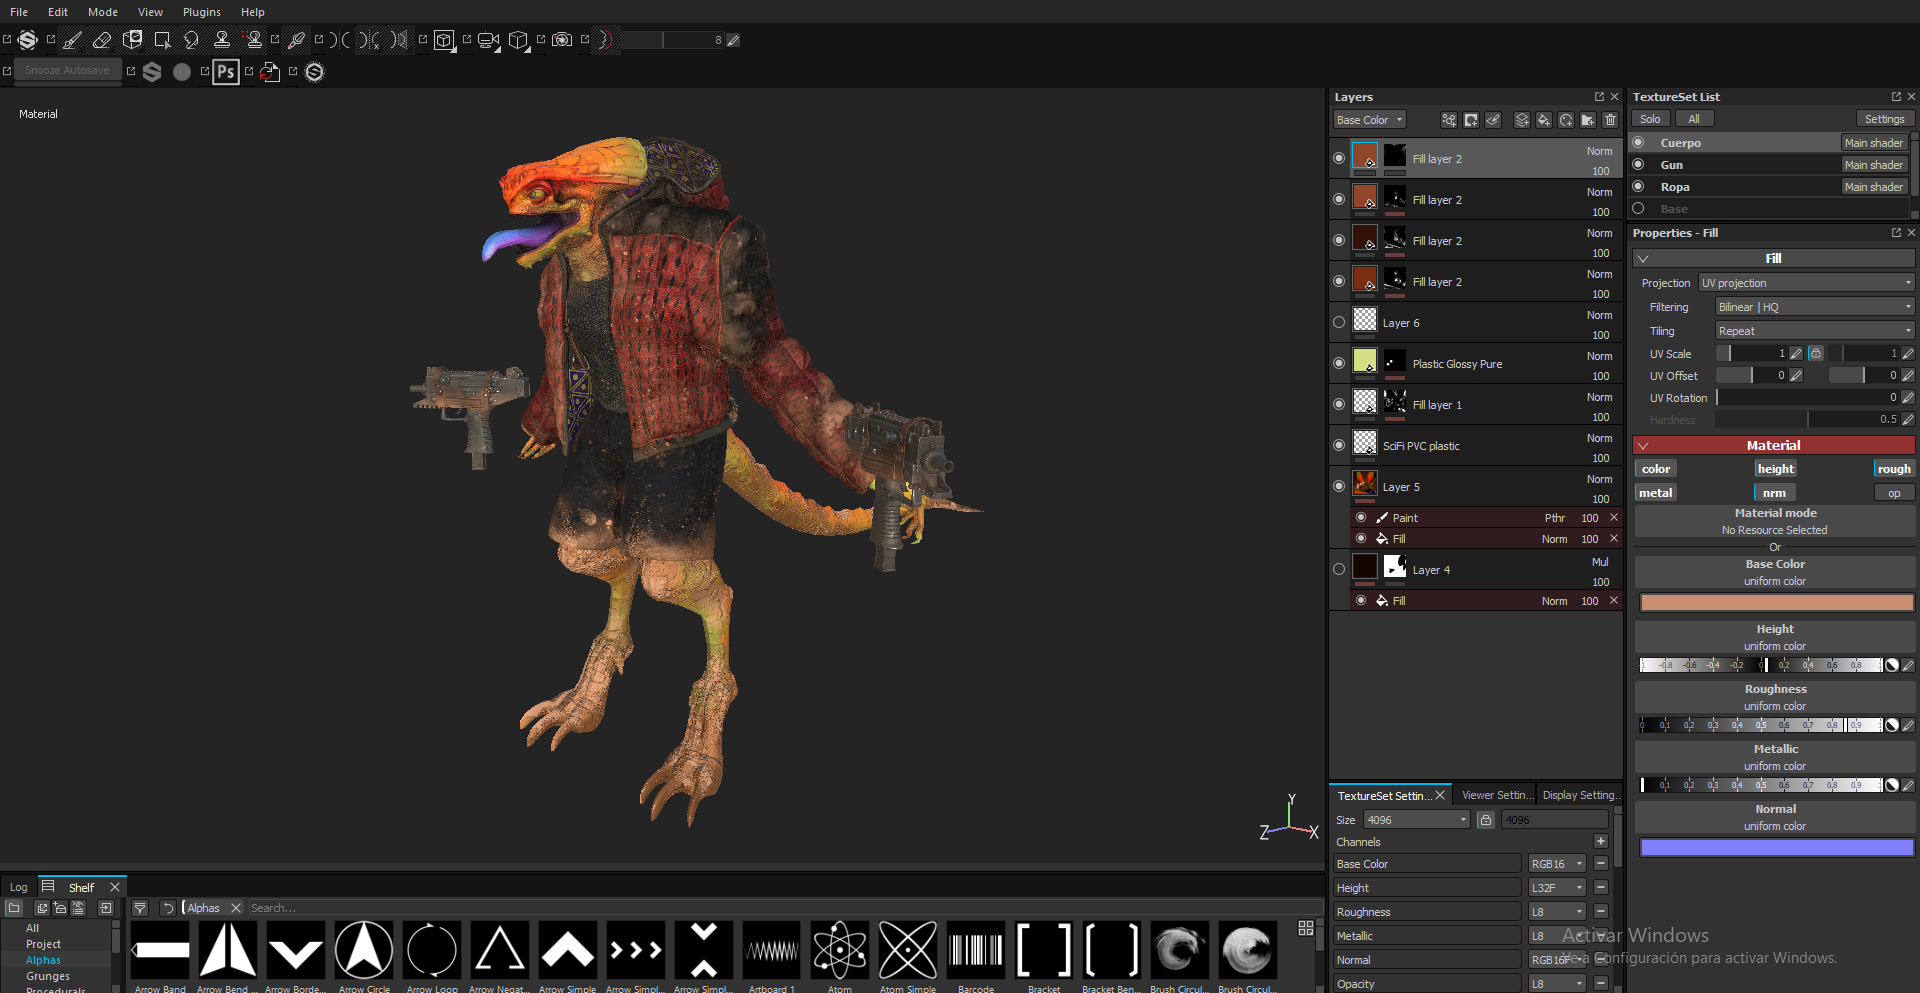This screenshot has width=1920, height=993.
Task: Click the Solo button
Action: click(1650, 119)
